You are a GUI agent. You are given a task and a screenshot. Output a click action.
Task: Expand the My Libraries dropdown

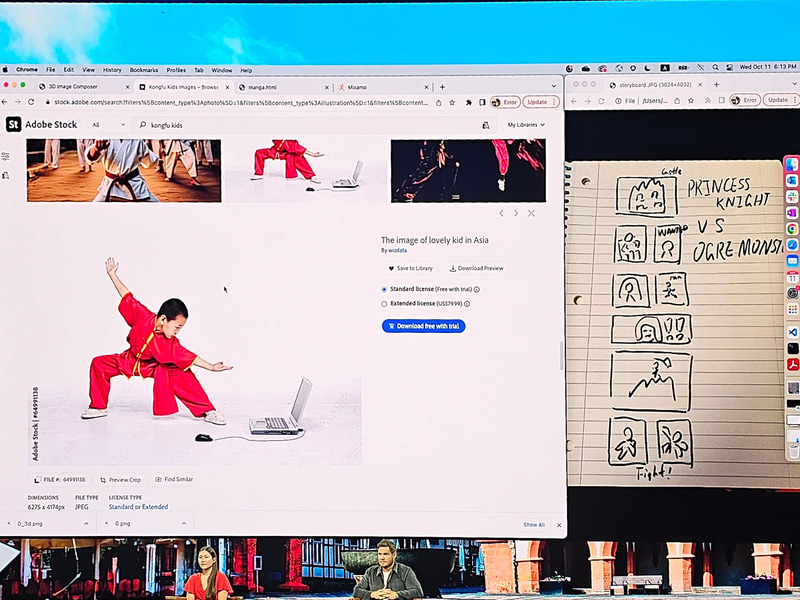coord(526,124)
